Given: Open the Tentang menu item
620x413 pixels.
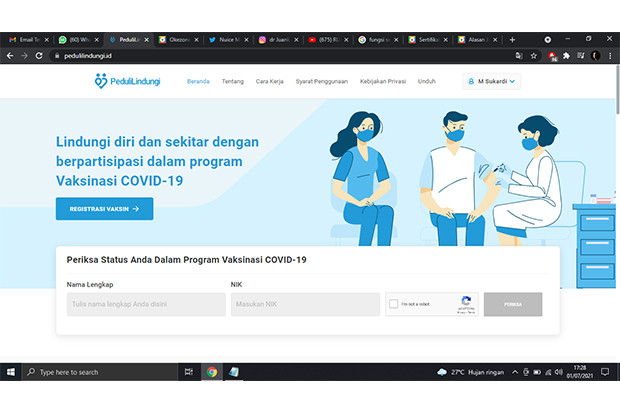Looking at the screenshot, I should 232,81.
